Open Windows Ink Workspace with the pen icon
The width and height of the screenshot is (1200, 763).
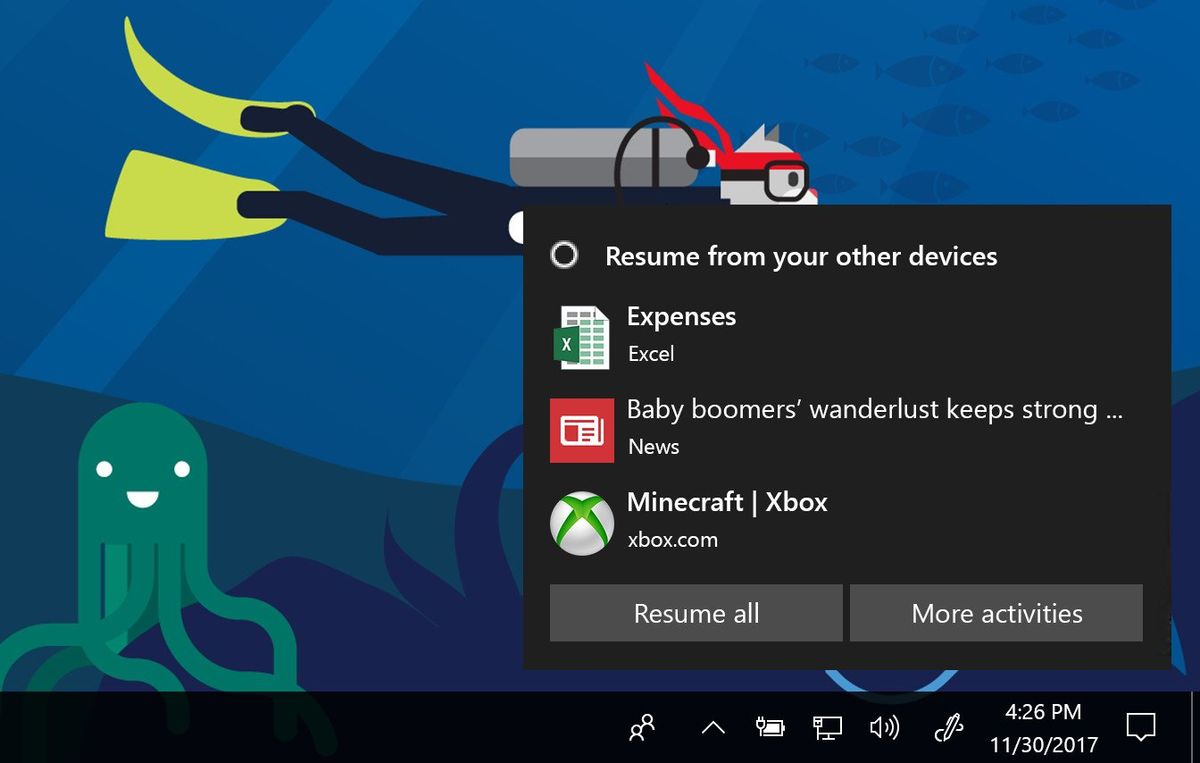(946, 729)
